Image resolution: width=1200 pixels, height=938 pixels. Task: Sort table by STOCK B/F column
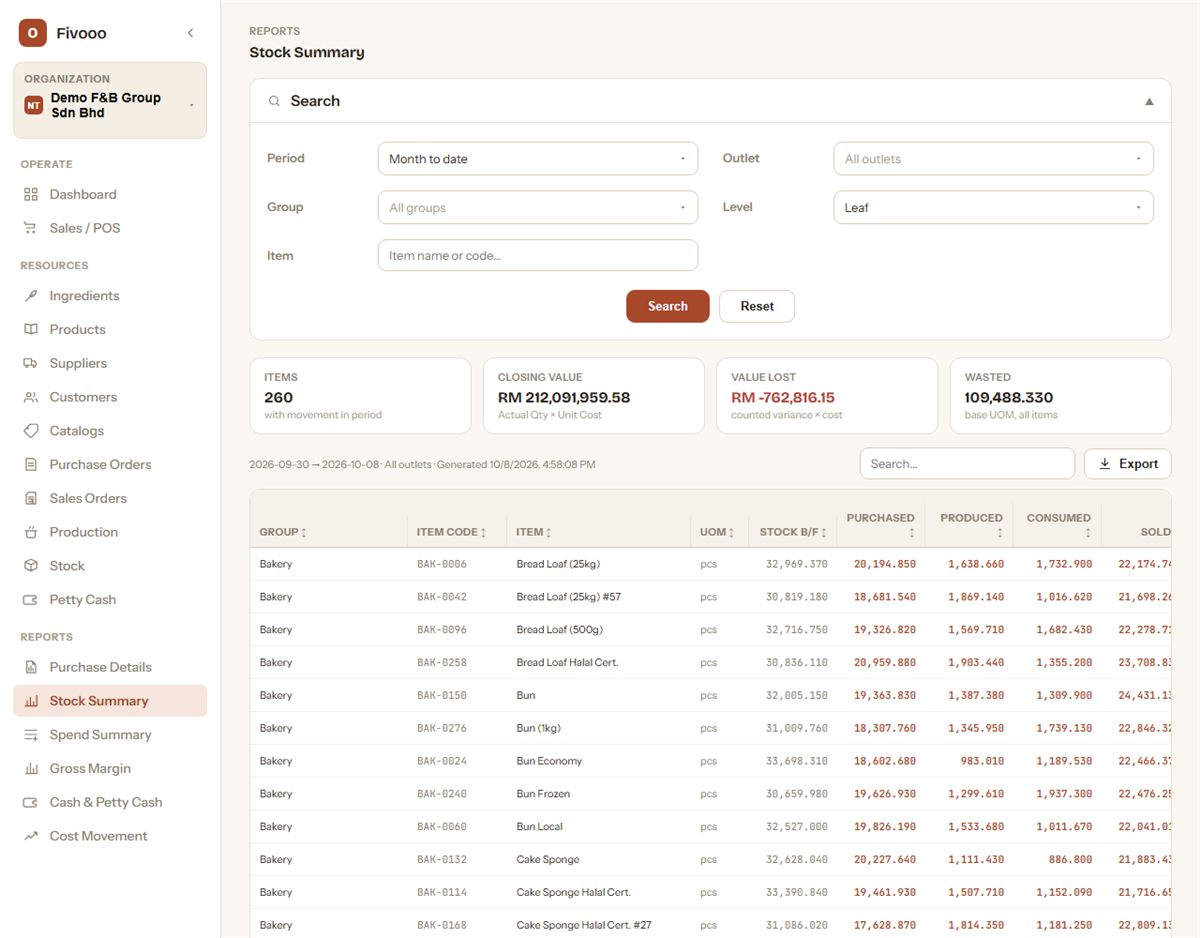pyautogui.click(x=793, y=532)
